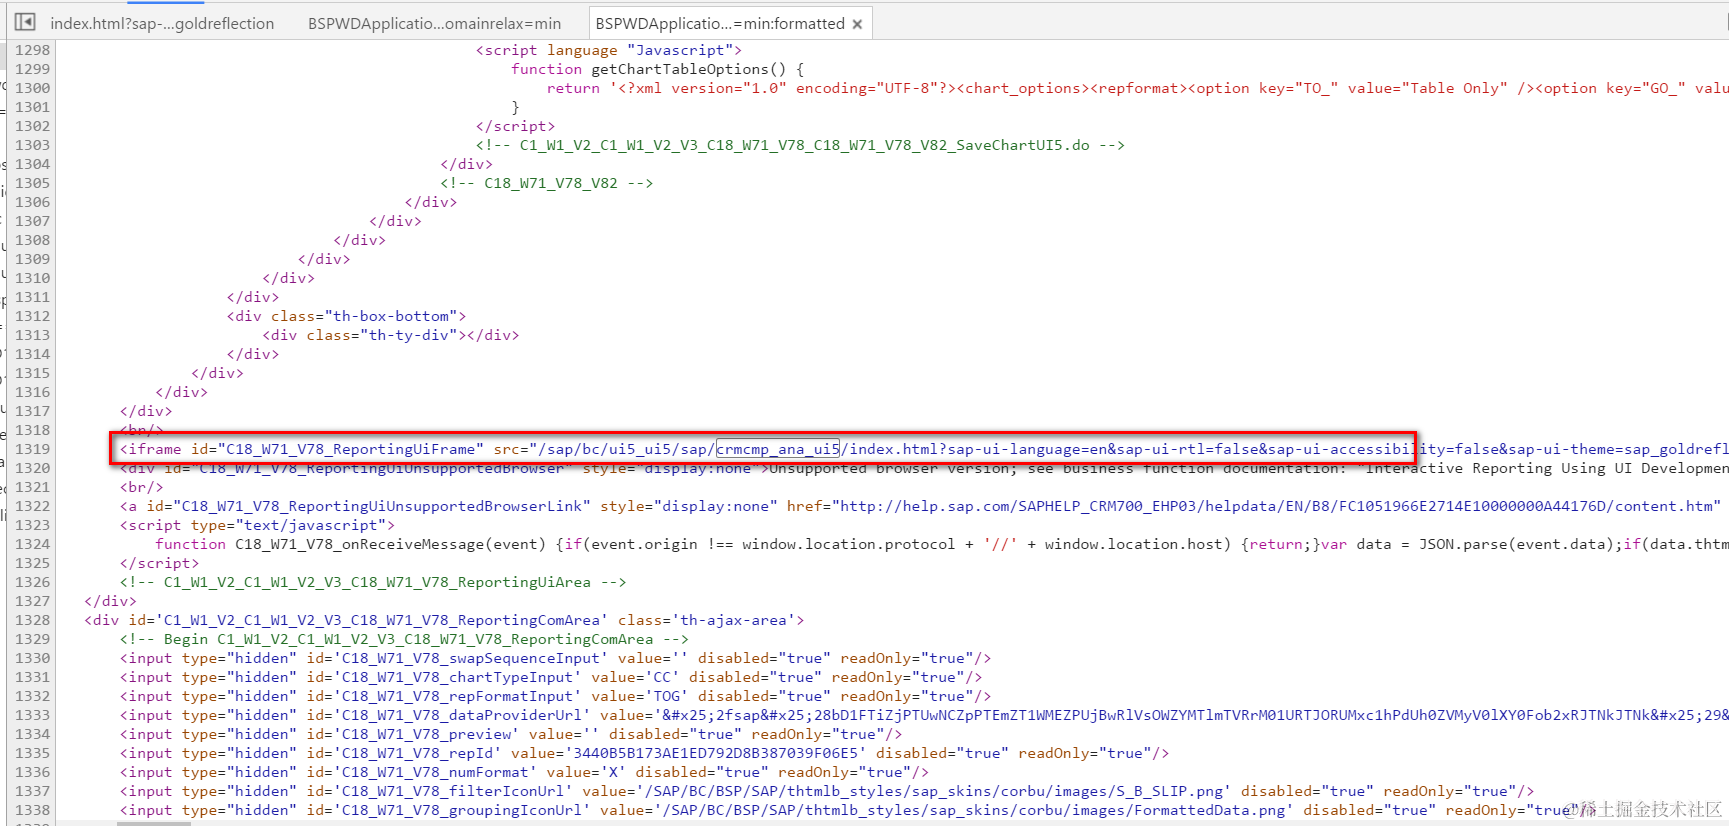This screenshot has width=1729, height=826.
Task: Click C18_W71_V78_preview input line
Action: pos(511,734)
